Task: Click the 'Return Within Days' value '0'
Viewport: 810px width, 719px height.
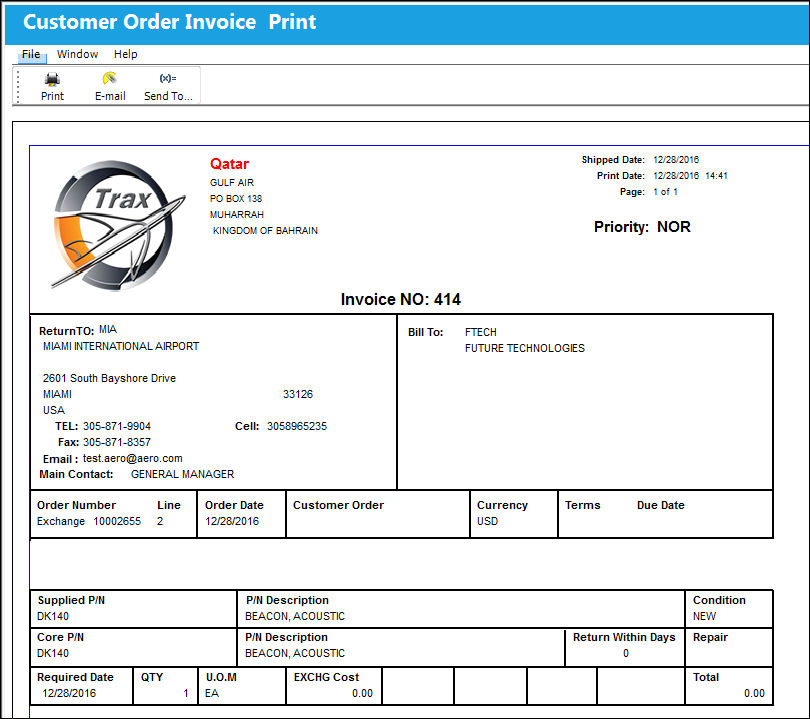Action: [626, 653]
